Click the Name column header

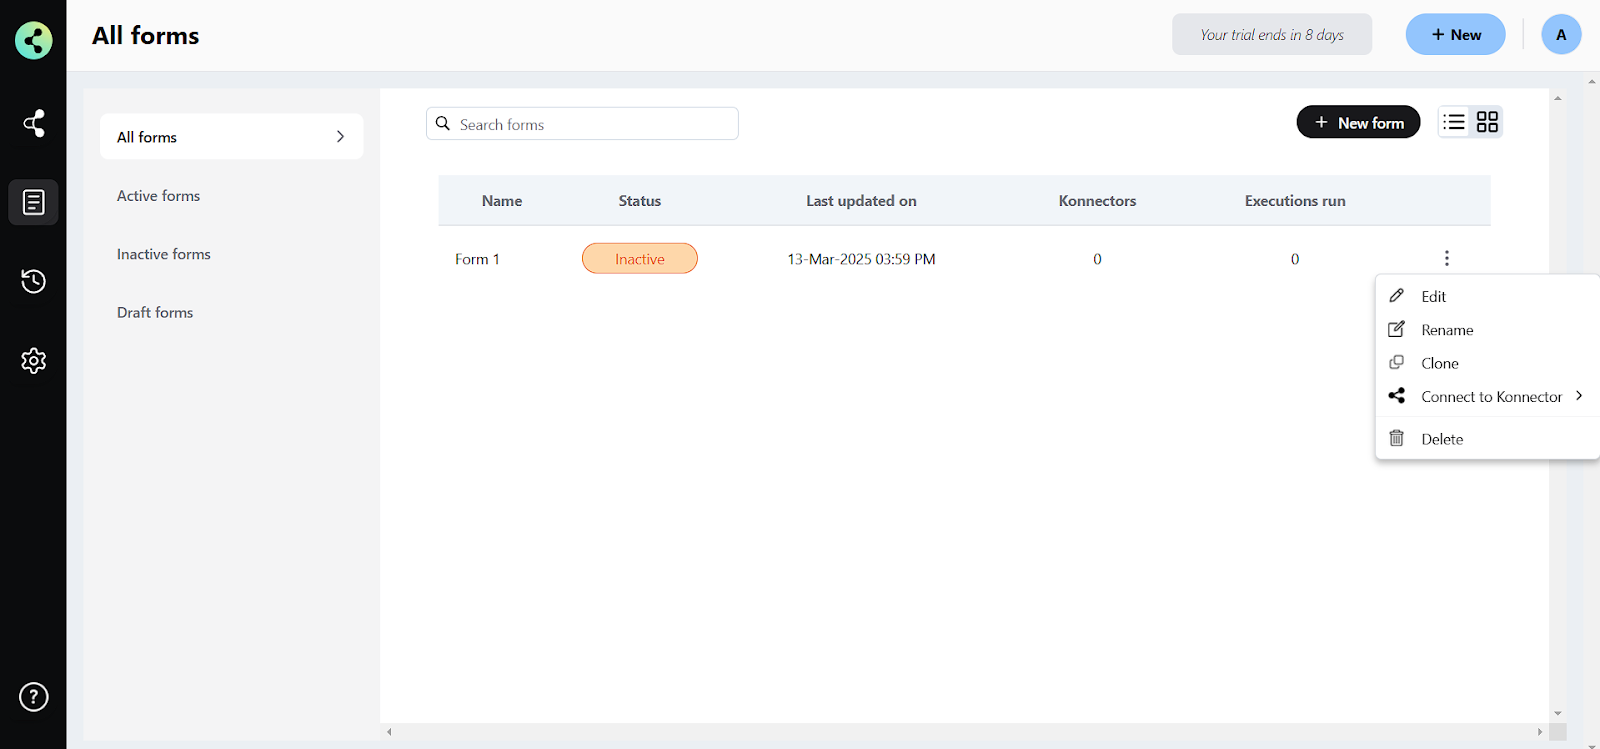(502, 201)
